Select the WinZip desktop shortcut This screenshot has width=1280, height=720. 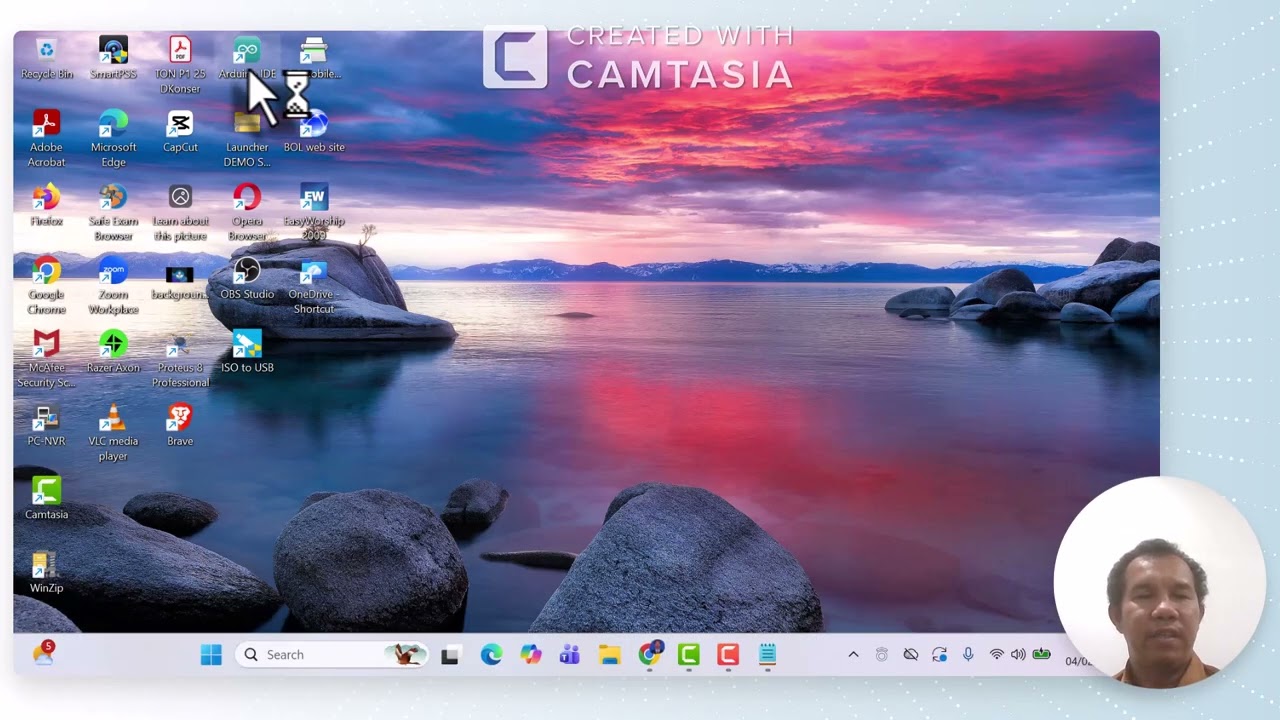46,573
